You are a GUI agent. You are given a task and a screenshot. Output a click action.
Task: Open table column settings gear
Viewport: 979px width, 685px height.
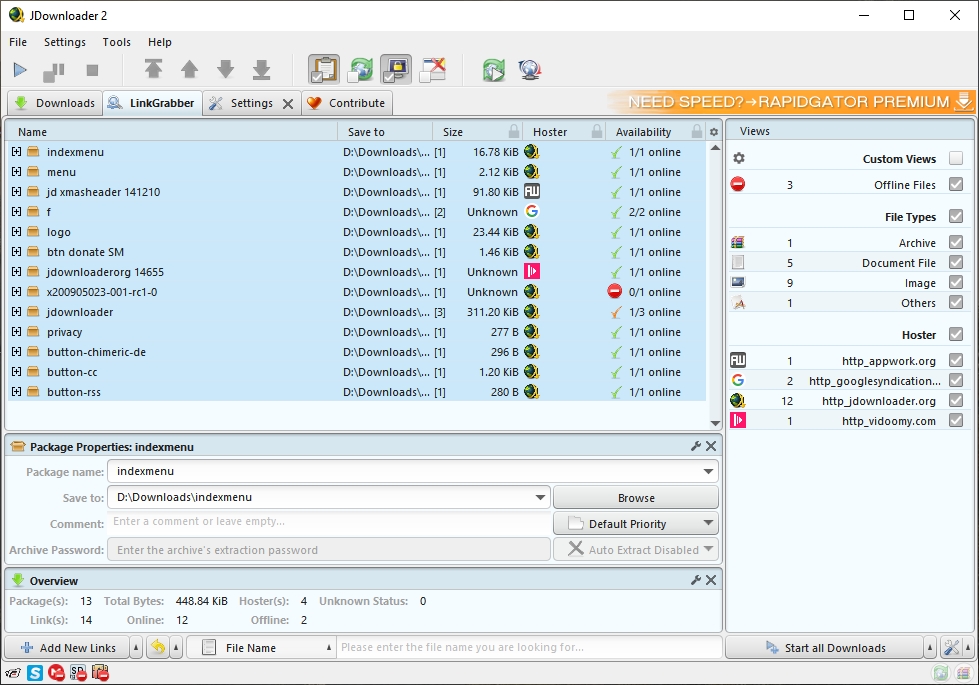pyautogui.click(x=714, y=132)
